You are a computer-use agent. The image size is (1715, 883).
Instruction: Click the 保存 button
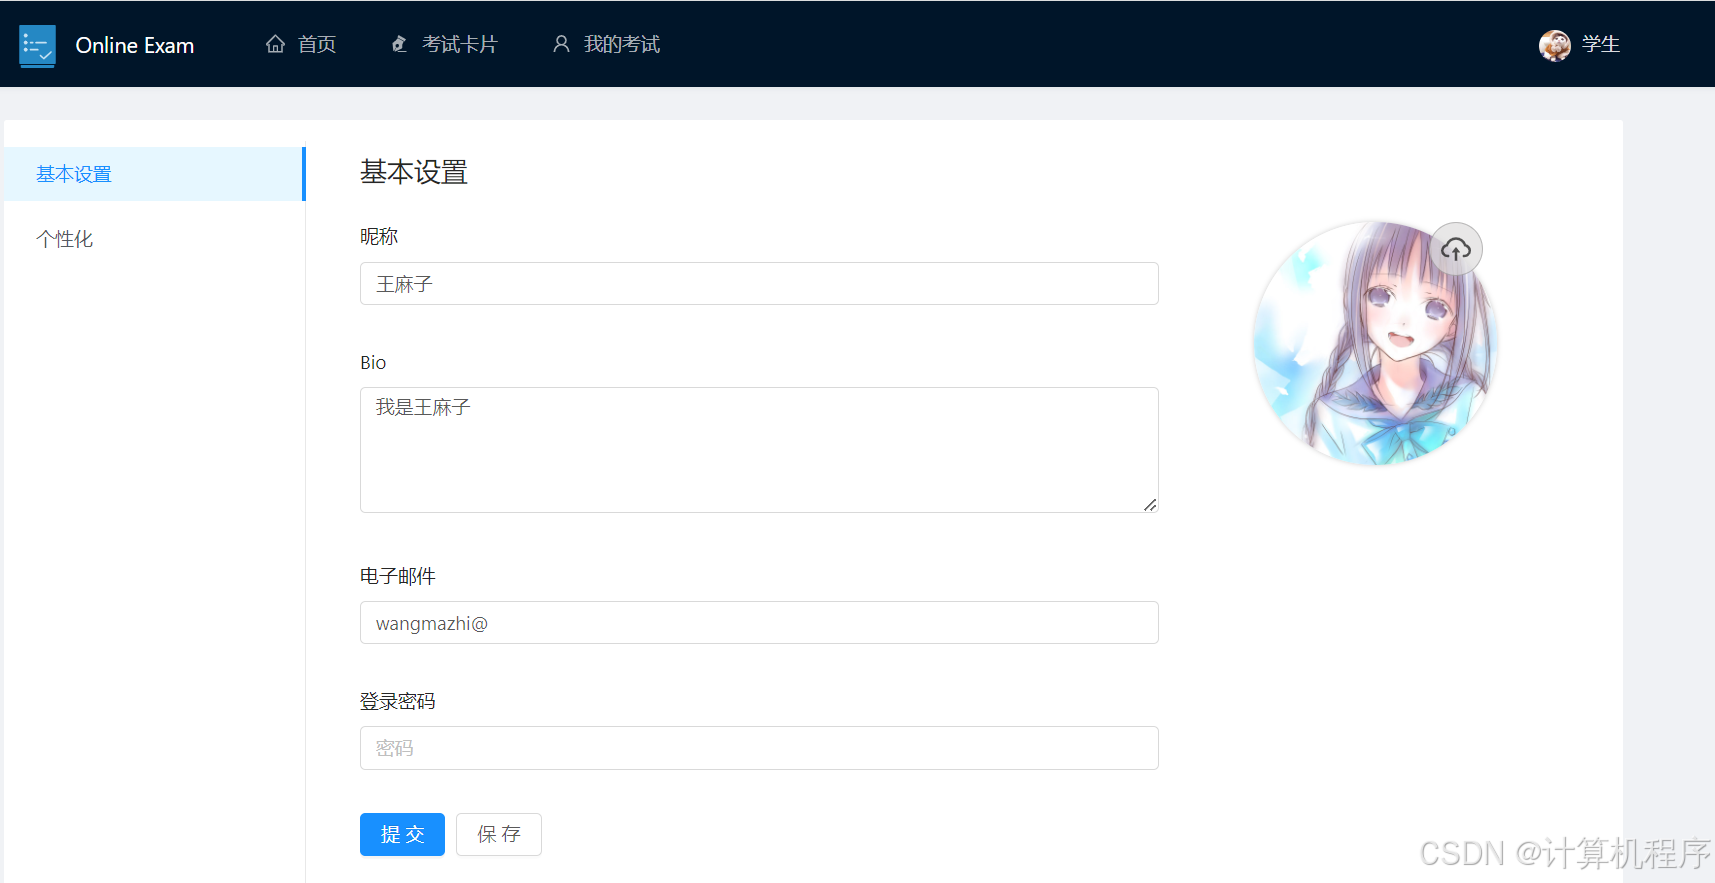click(499, 834)
